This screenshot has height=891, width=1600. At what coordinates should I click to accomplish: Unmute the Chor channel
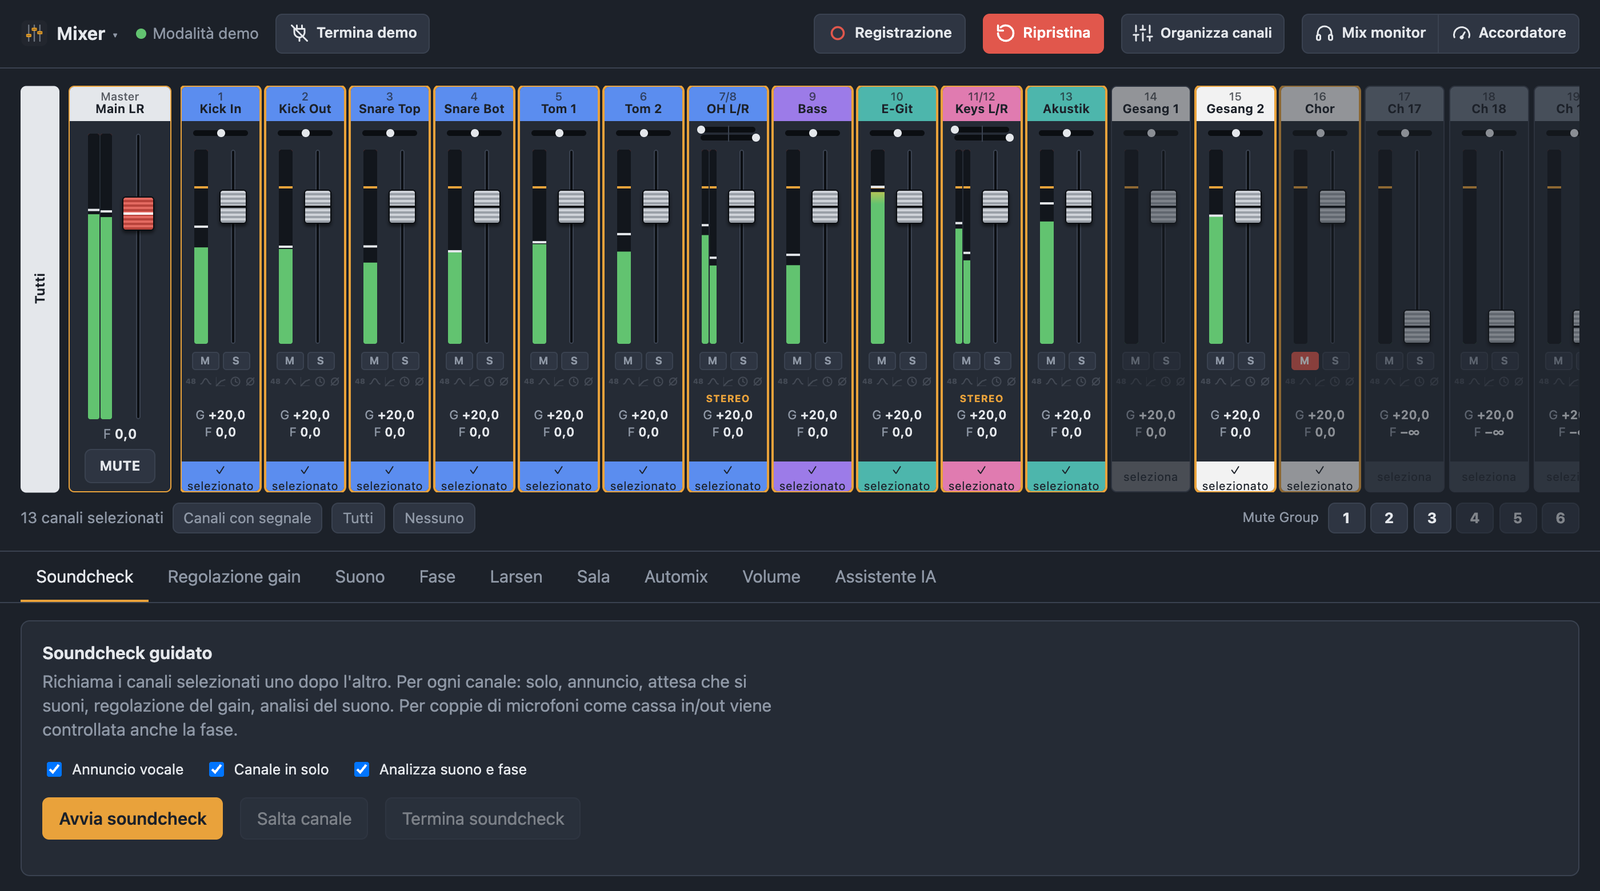pyautogui.click(x=1304, y=361)
